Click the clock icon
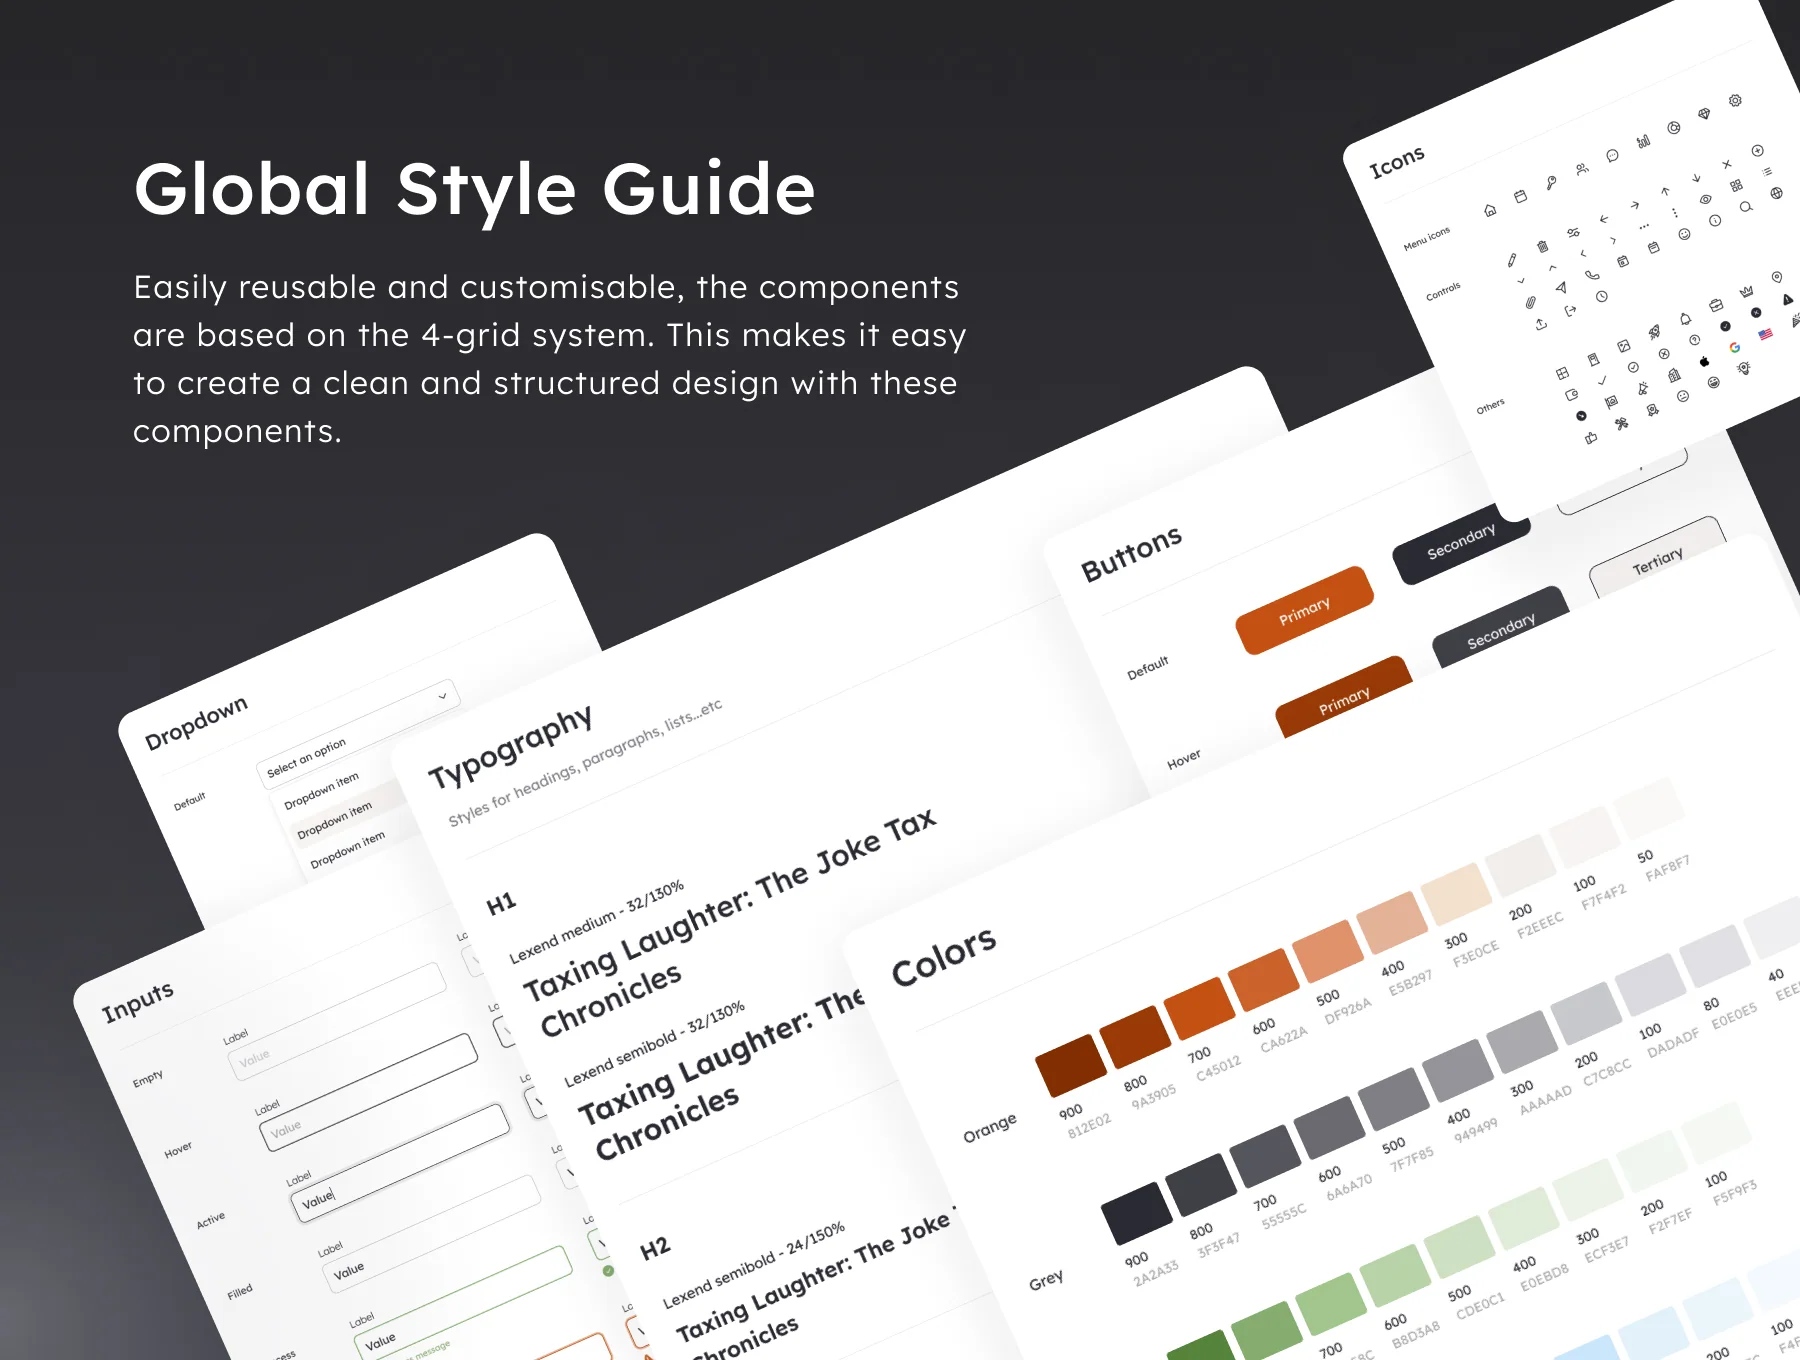This screenshot has width=1800, height=1360. 1602,296
